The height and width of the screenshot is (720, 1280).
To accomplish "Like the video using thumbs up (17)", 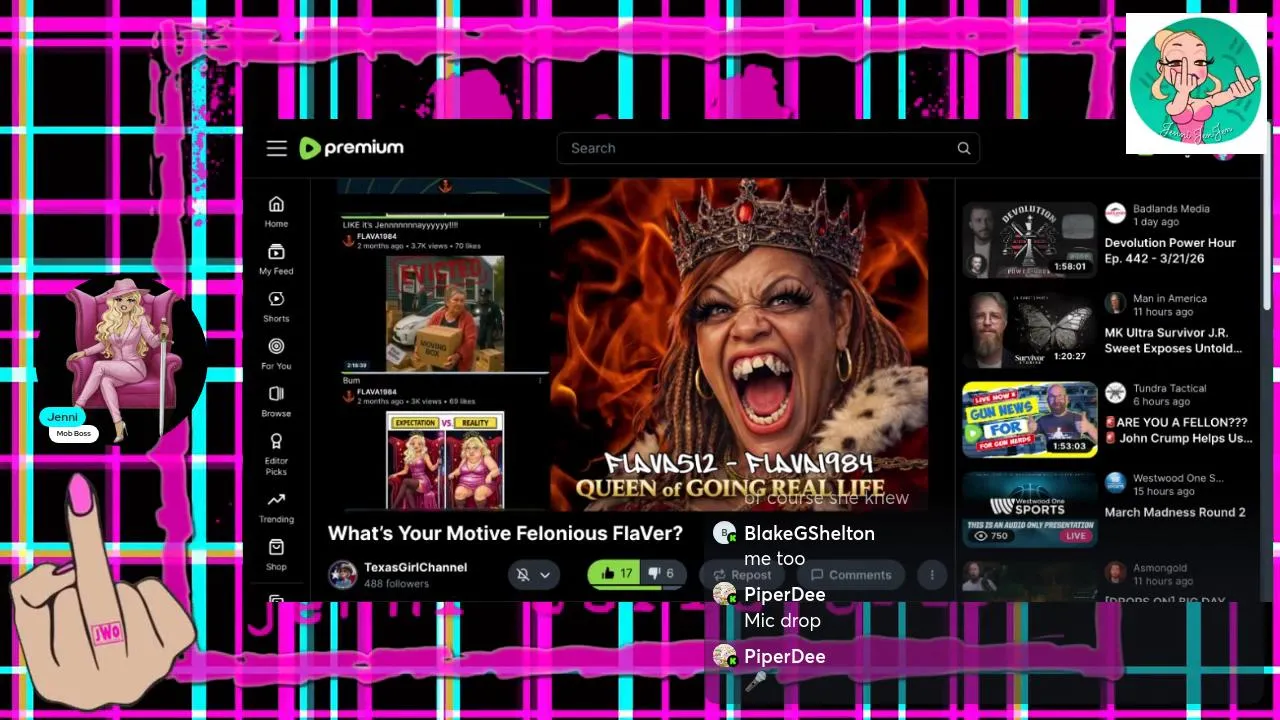I will pyautogui.click(x=616, y=573).
